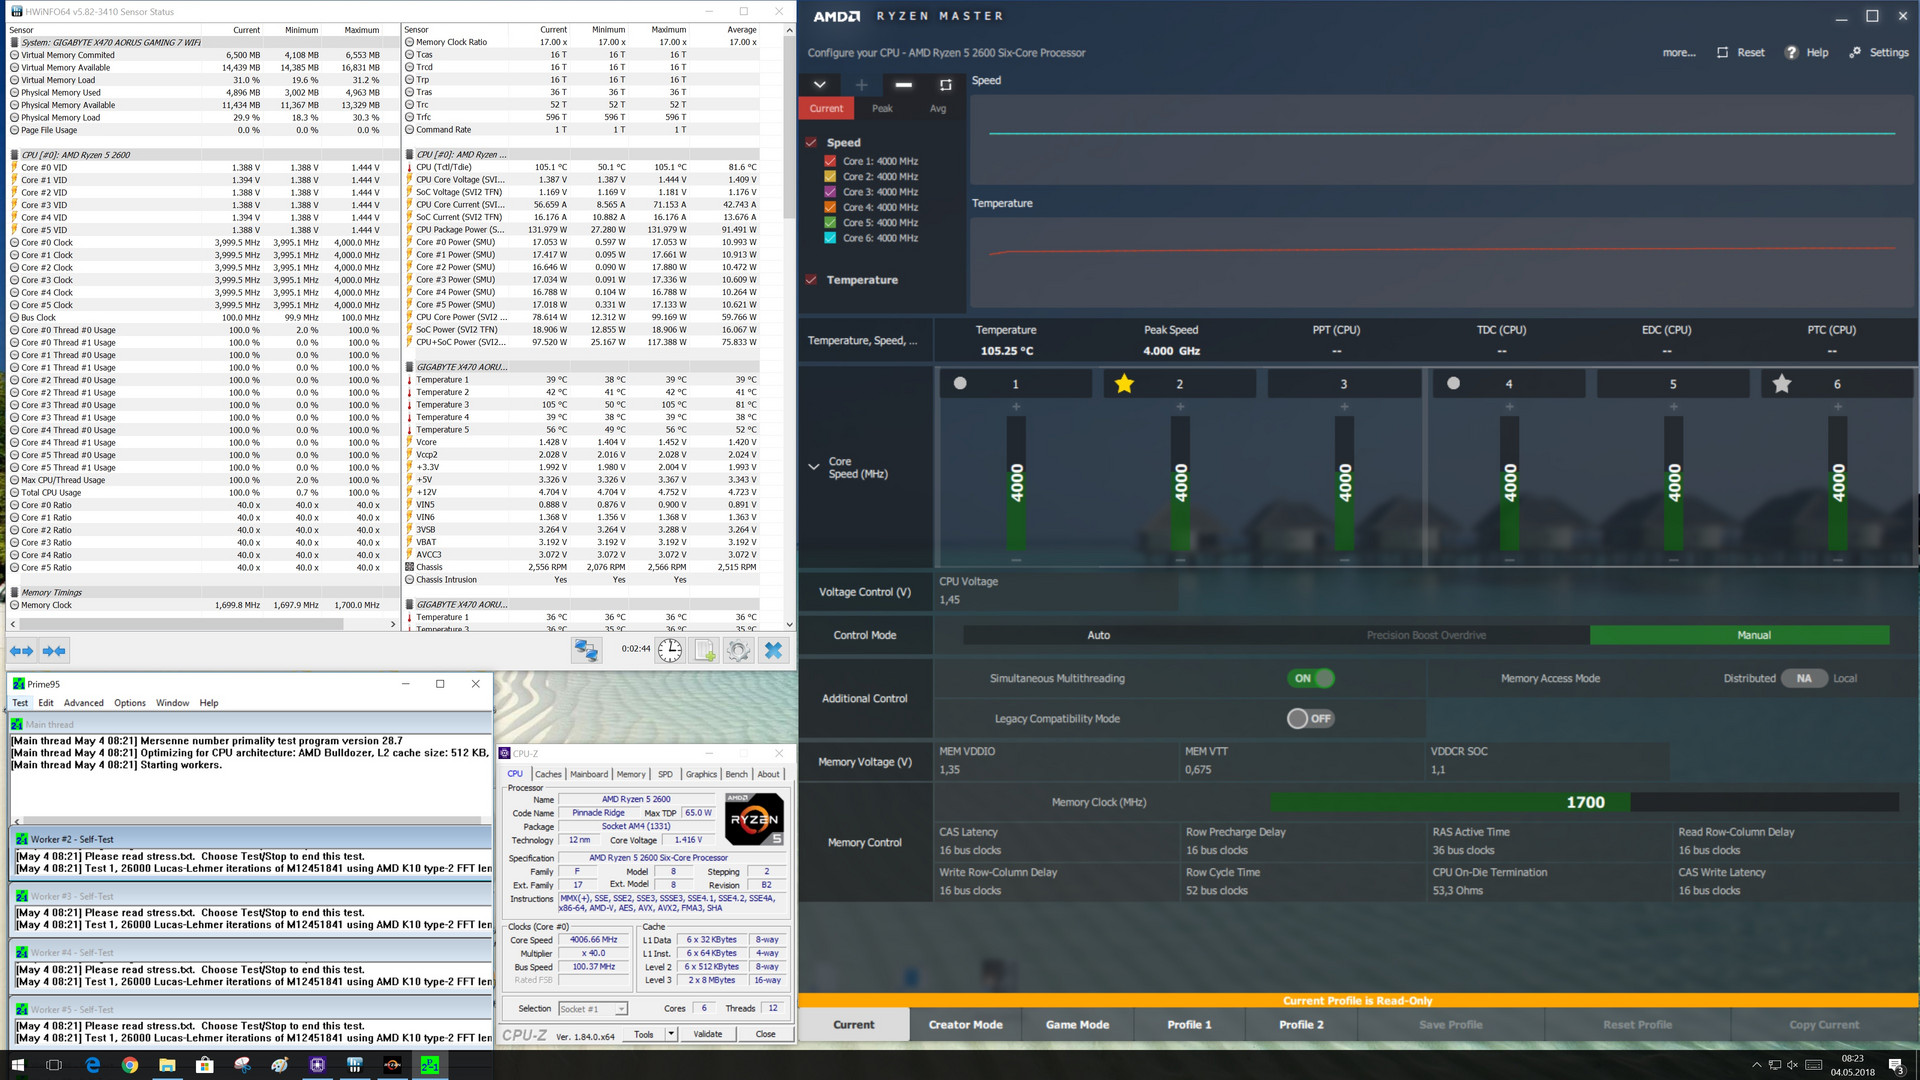This screenshot has width=1920, height=1080.
Task: Select Manual control mode button
Action: (x=1739, y=635)
